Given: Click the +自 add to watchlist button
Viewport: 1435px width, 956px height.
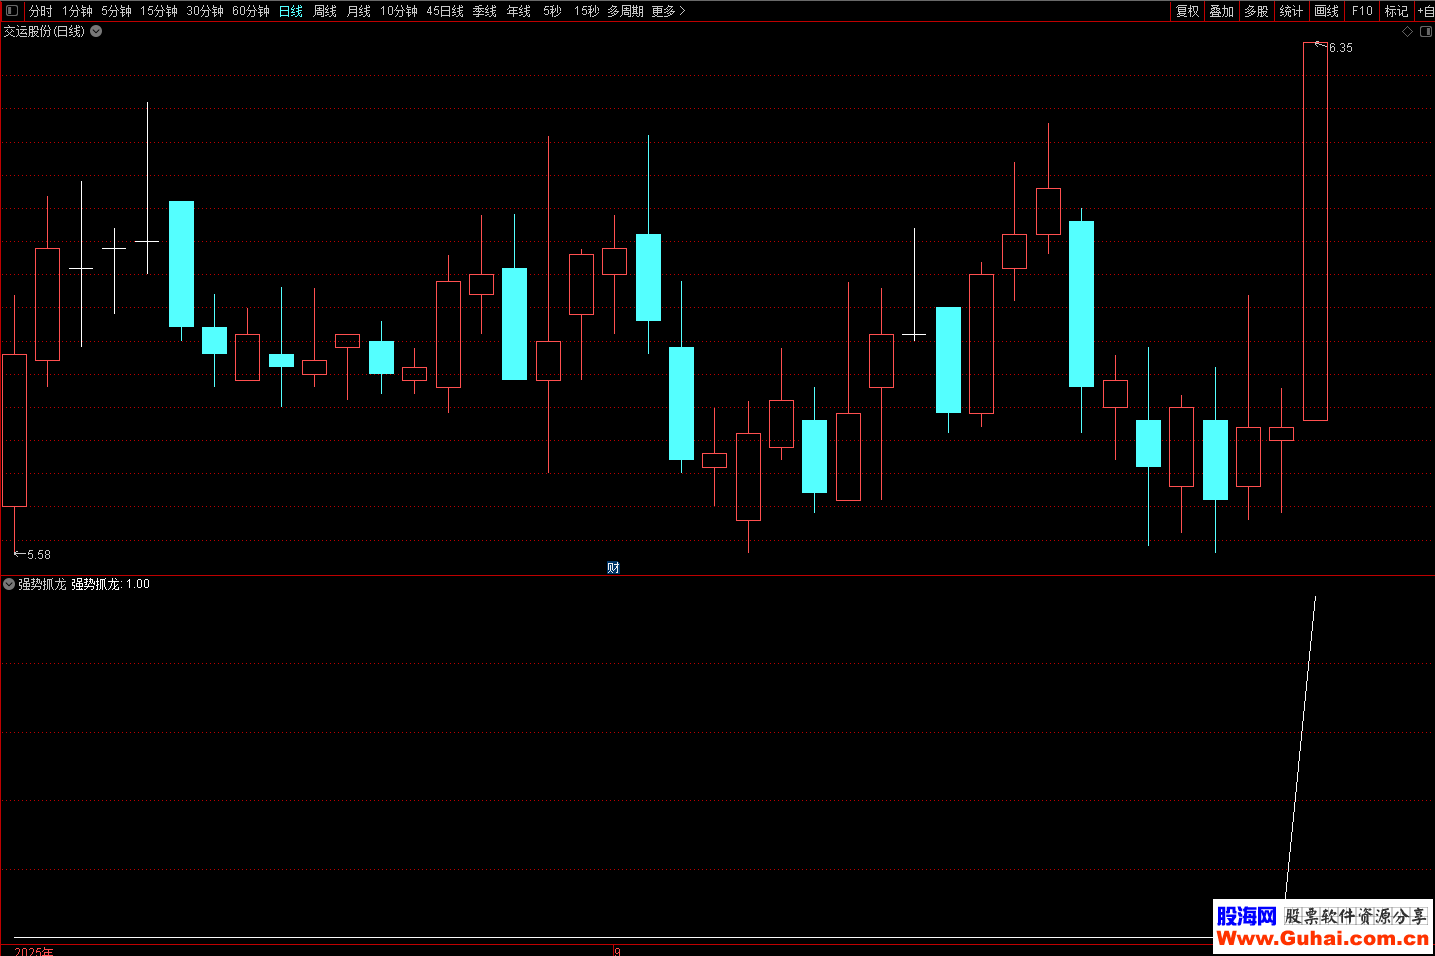Looking at the screenshot, I should point(1425,11).
